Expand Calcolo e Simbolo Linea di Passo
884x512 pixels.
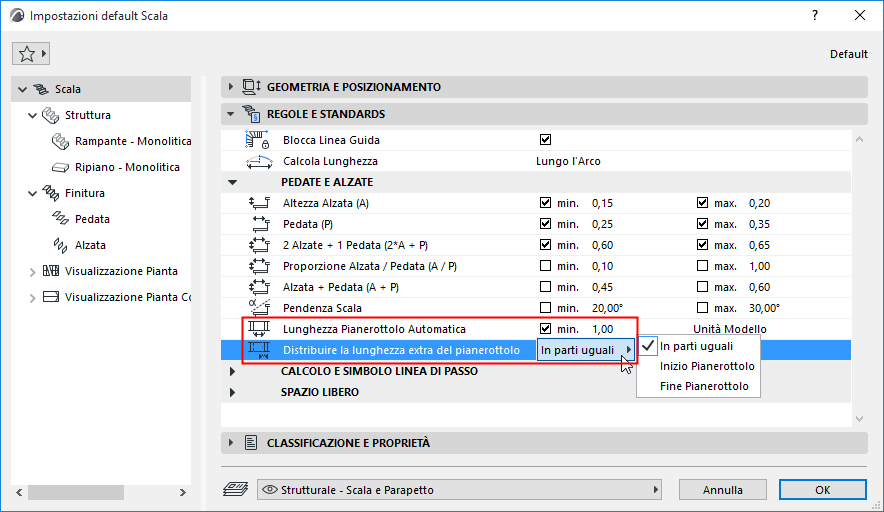(232, 371)
